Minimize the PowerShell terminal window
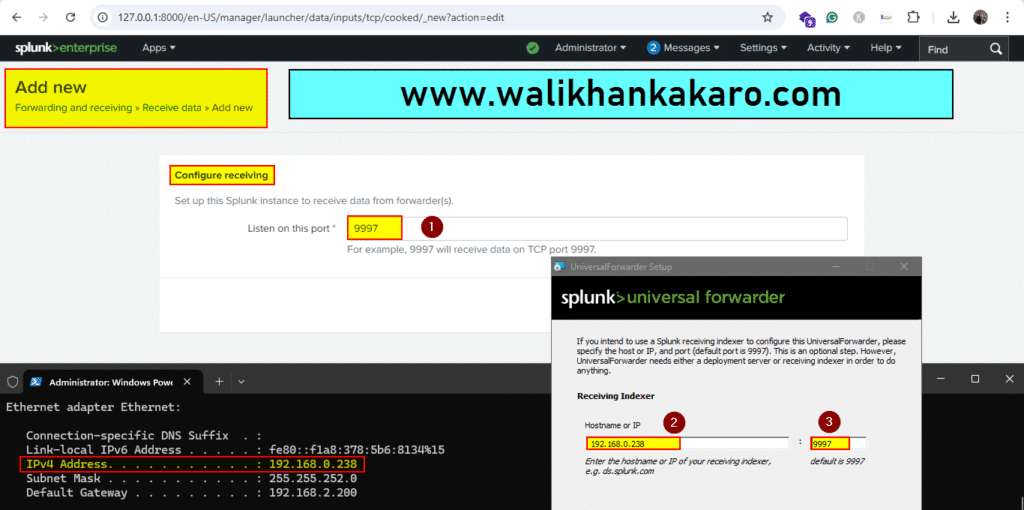The height and width of the screenshot is (510, 1024). (940, 379)
